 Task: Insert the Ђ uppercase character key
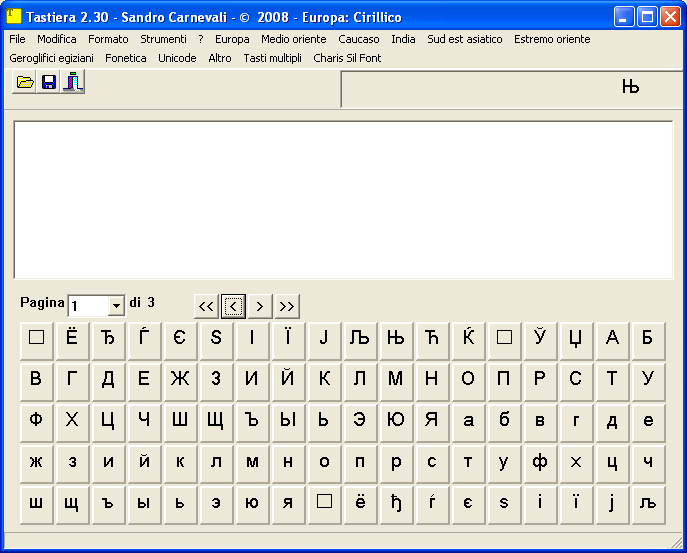point(108,341)
